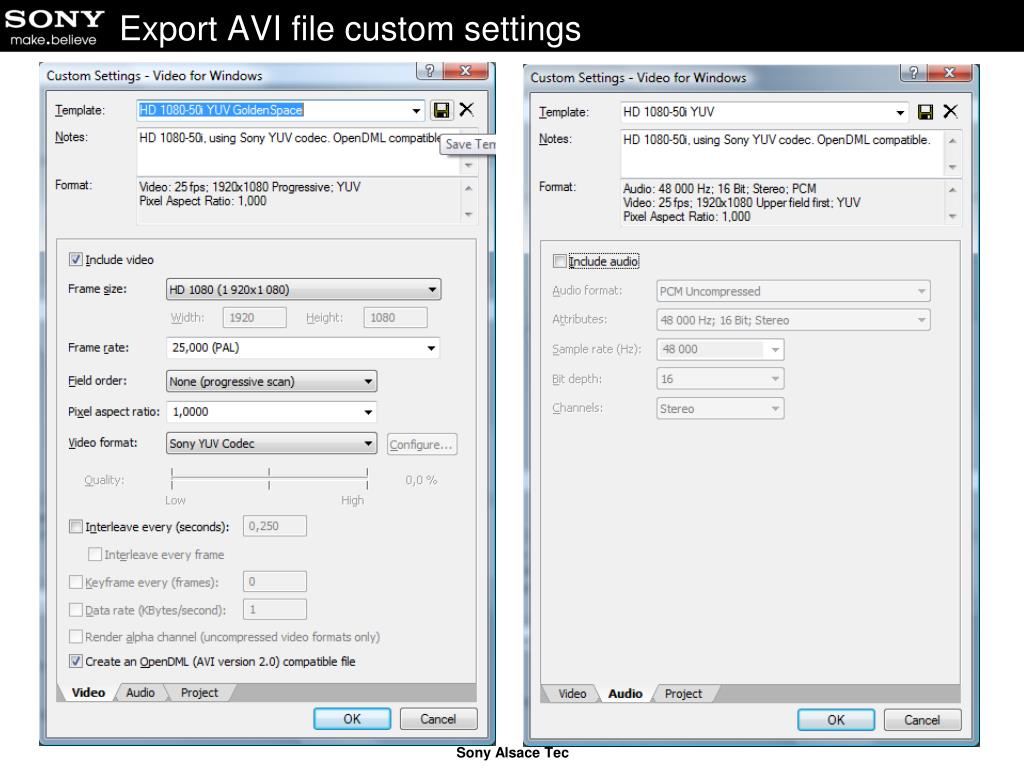Screen dimensions: 1024x768
Task: Open Attributes dropdown in Audio dialog
Action: pyautogui.click(x=793, y=320)
